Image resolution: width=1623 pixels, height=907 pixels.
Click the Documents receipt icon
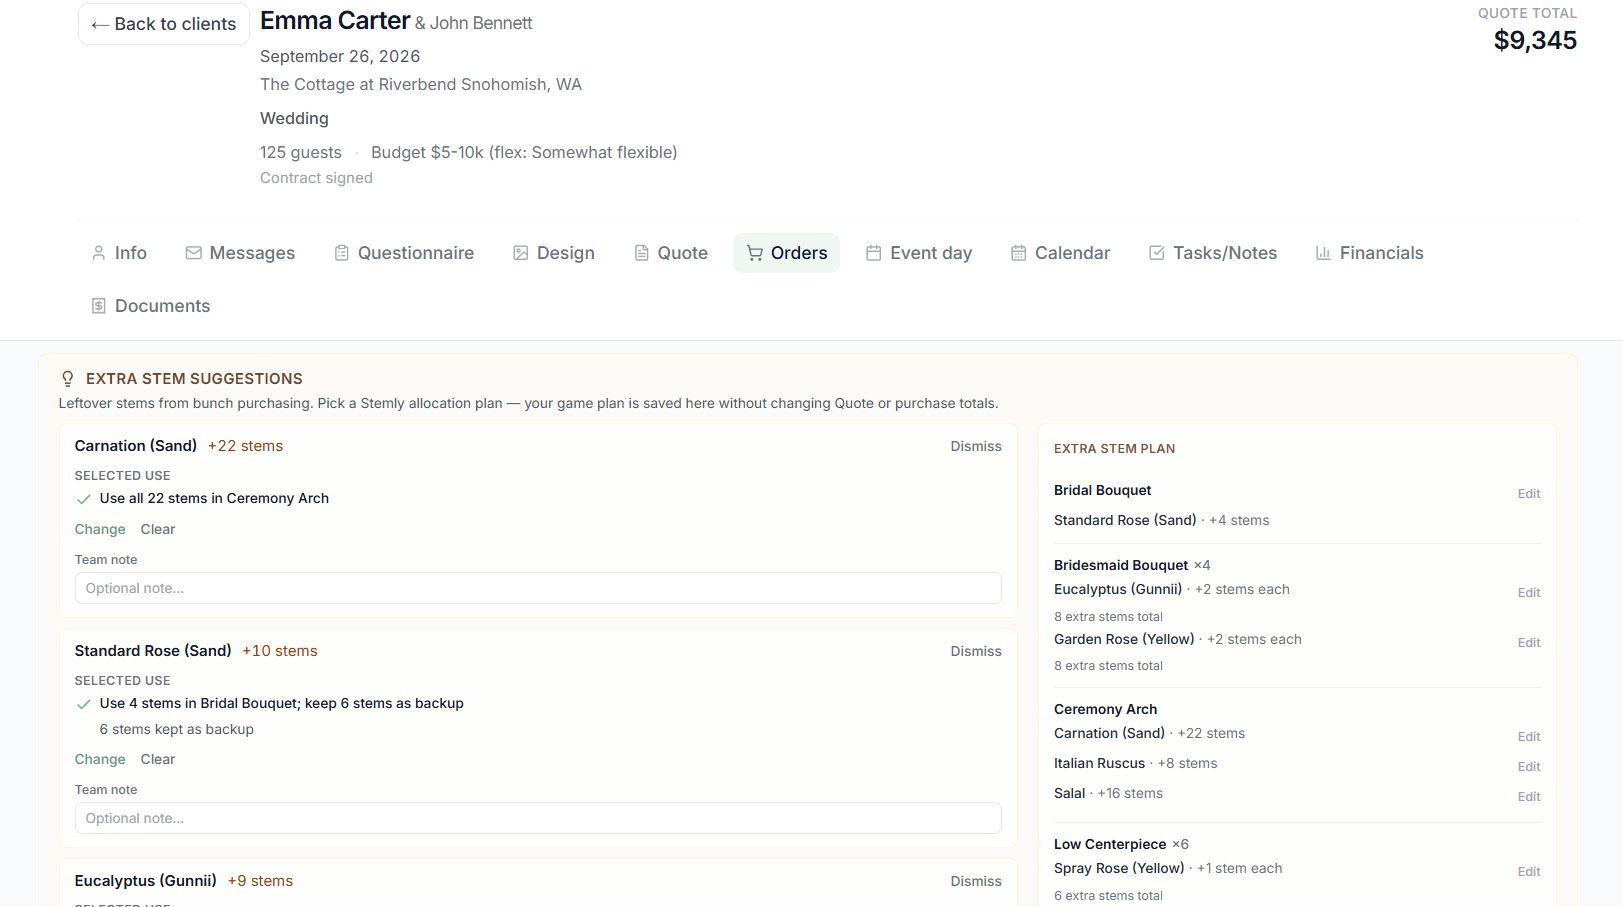click(98, 306)
